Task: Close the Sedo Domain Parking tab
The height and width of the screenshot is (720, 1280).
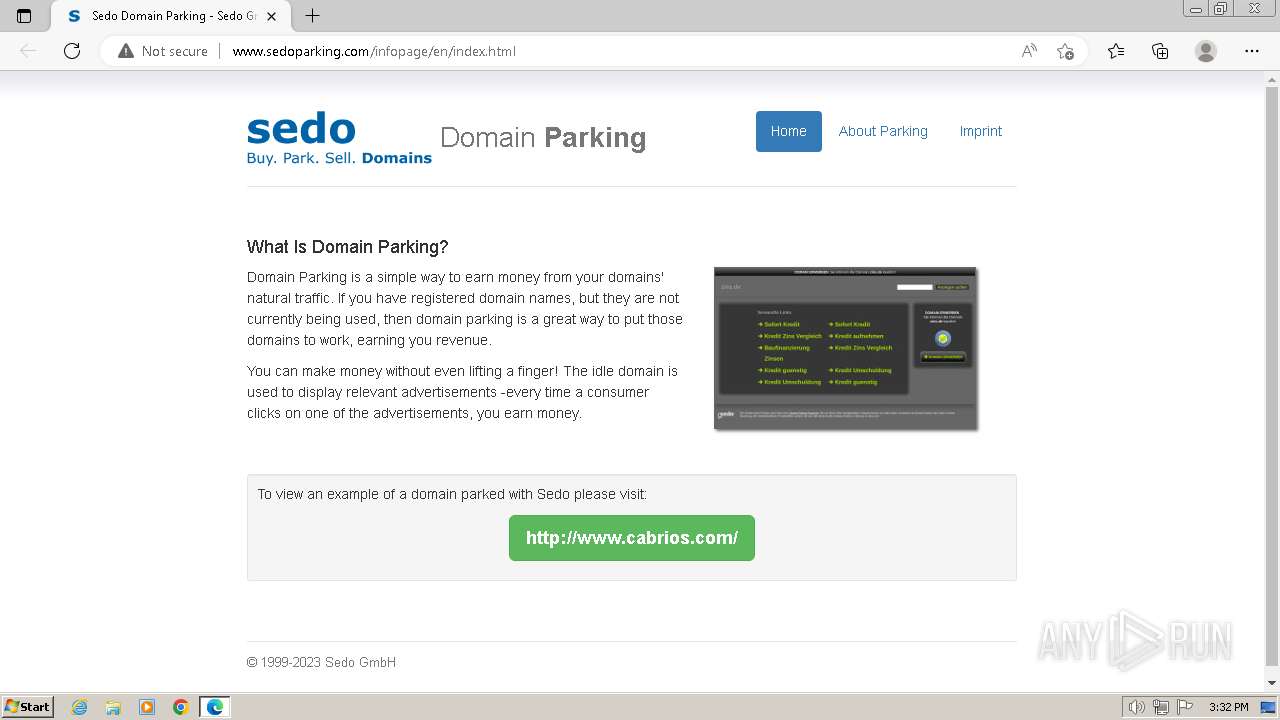Action: (271, 16)
